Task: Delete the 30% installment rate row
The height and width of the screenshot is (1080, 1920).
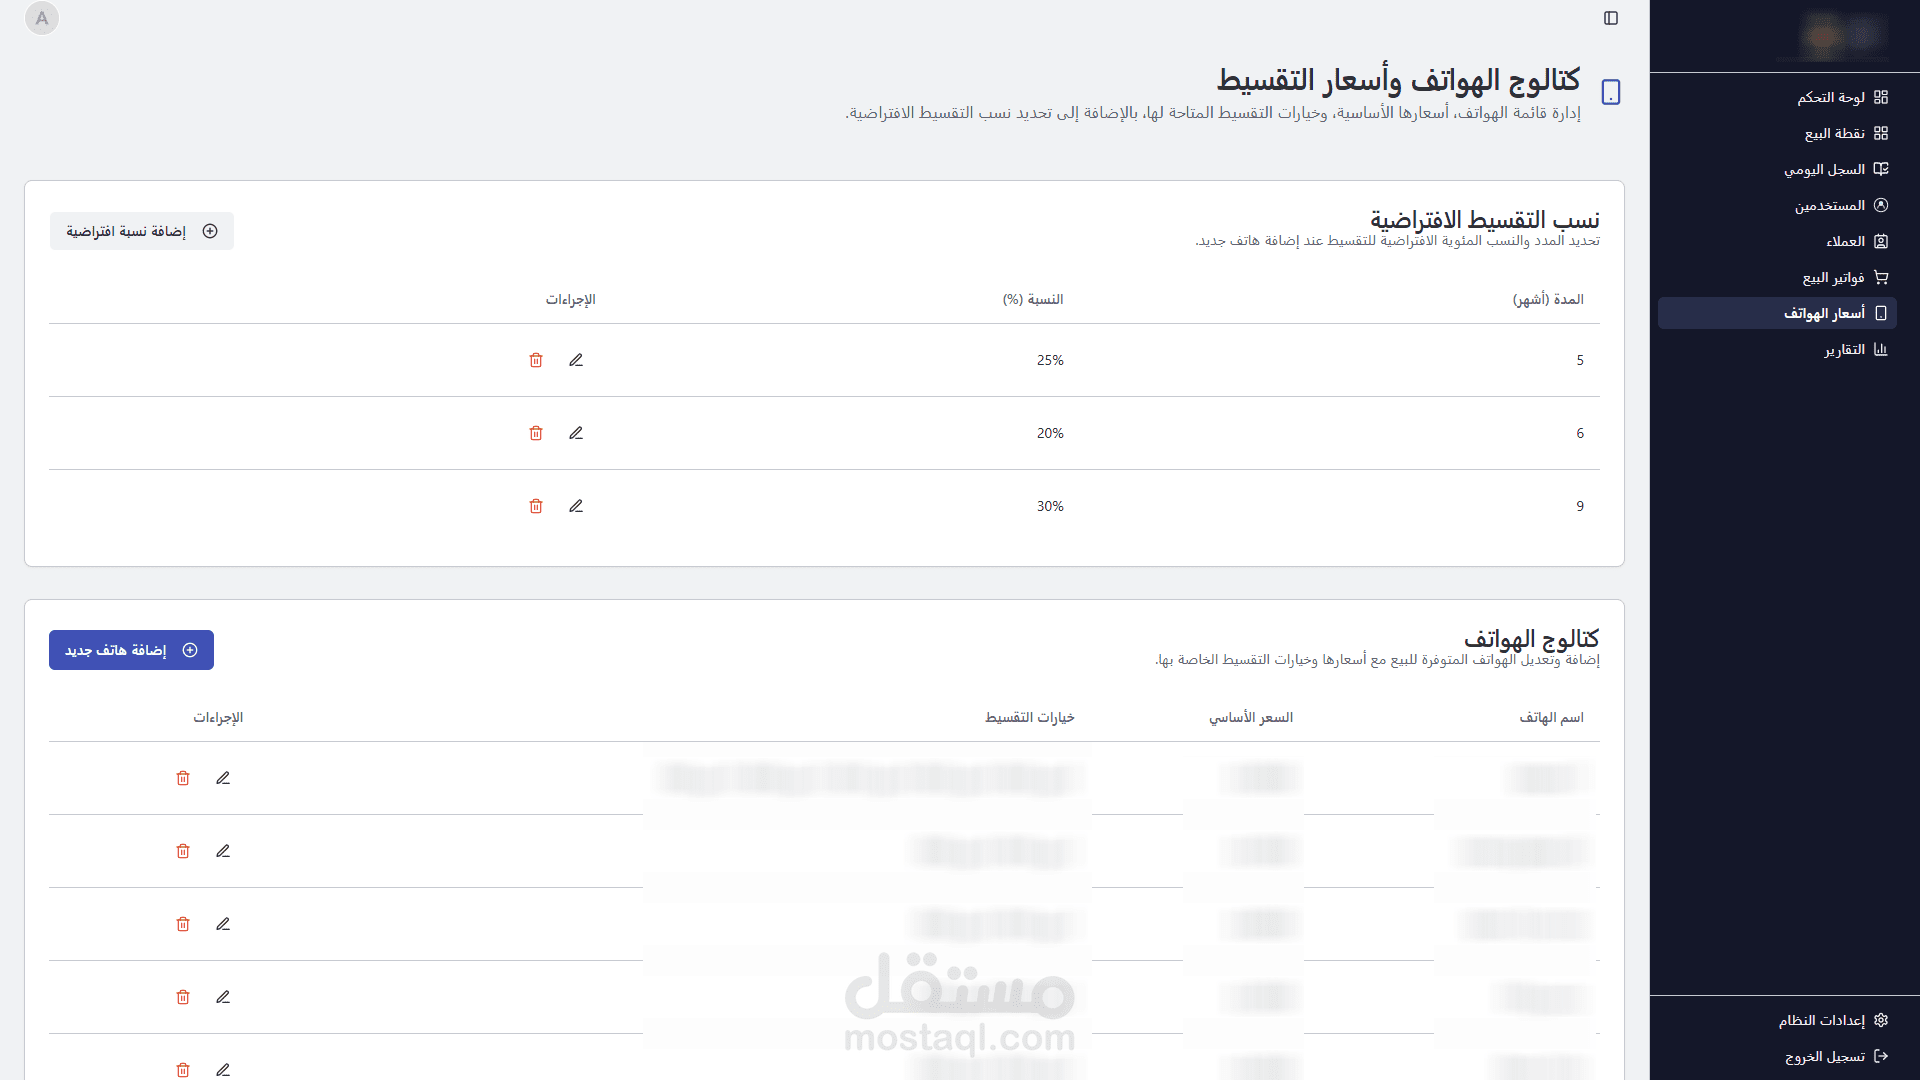Action: point(536,506)
